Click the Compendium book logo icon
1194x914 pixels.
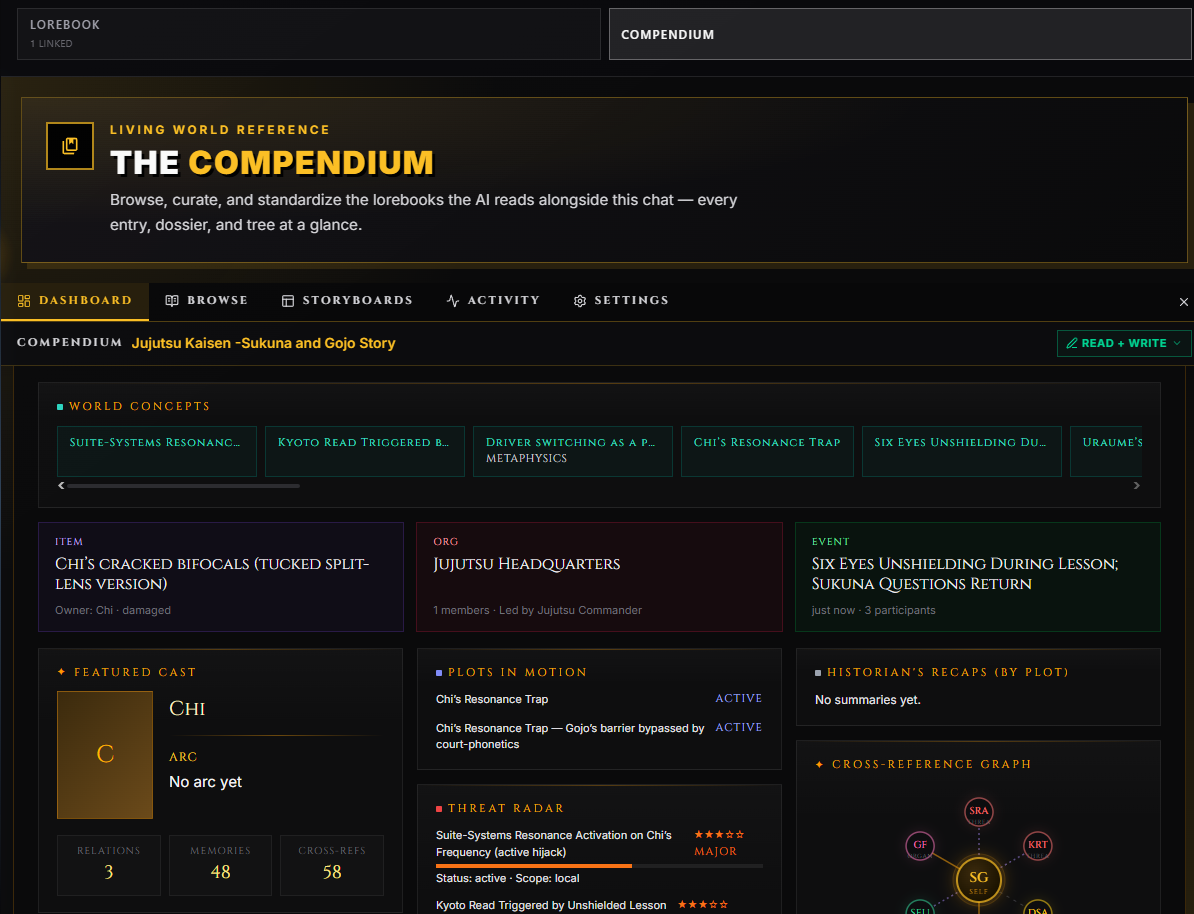pos(70,145)
